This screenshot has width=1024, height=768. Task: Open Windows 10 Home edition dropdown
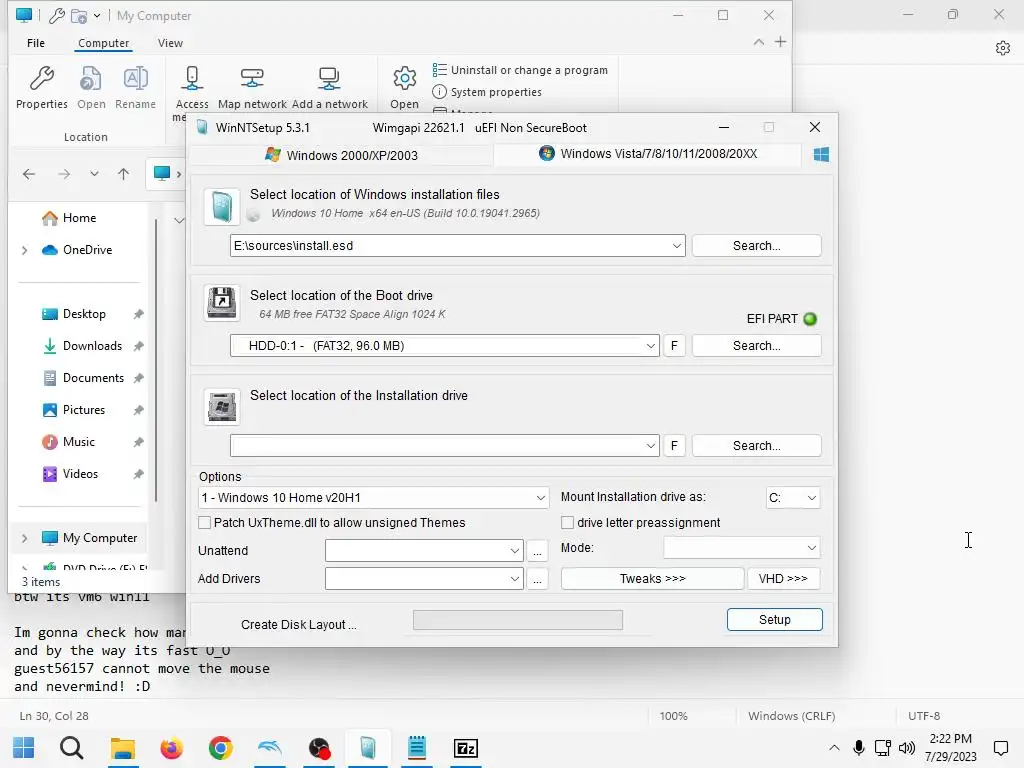click(x=541, y=498)
